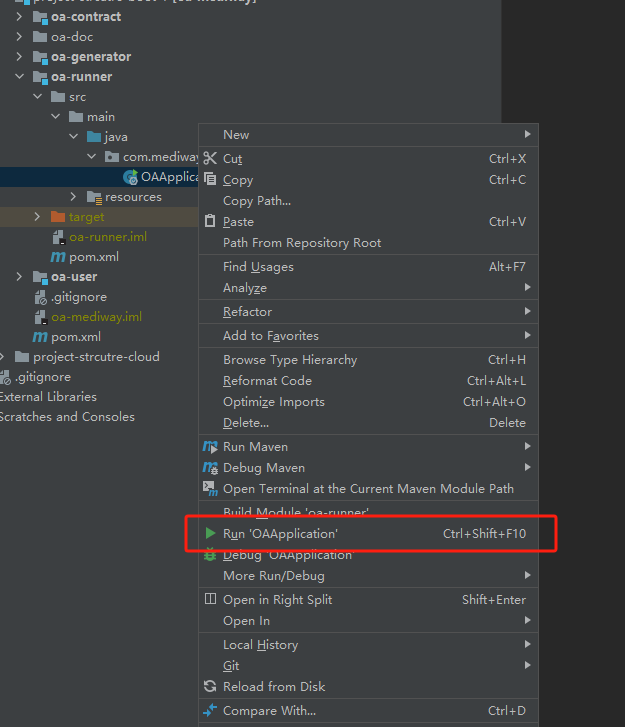This screenshot has height=727, width=625.
Task: Click the Open Terminal icon
Action: click(210, 489)
